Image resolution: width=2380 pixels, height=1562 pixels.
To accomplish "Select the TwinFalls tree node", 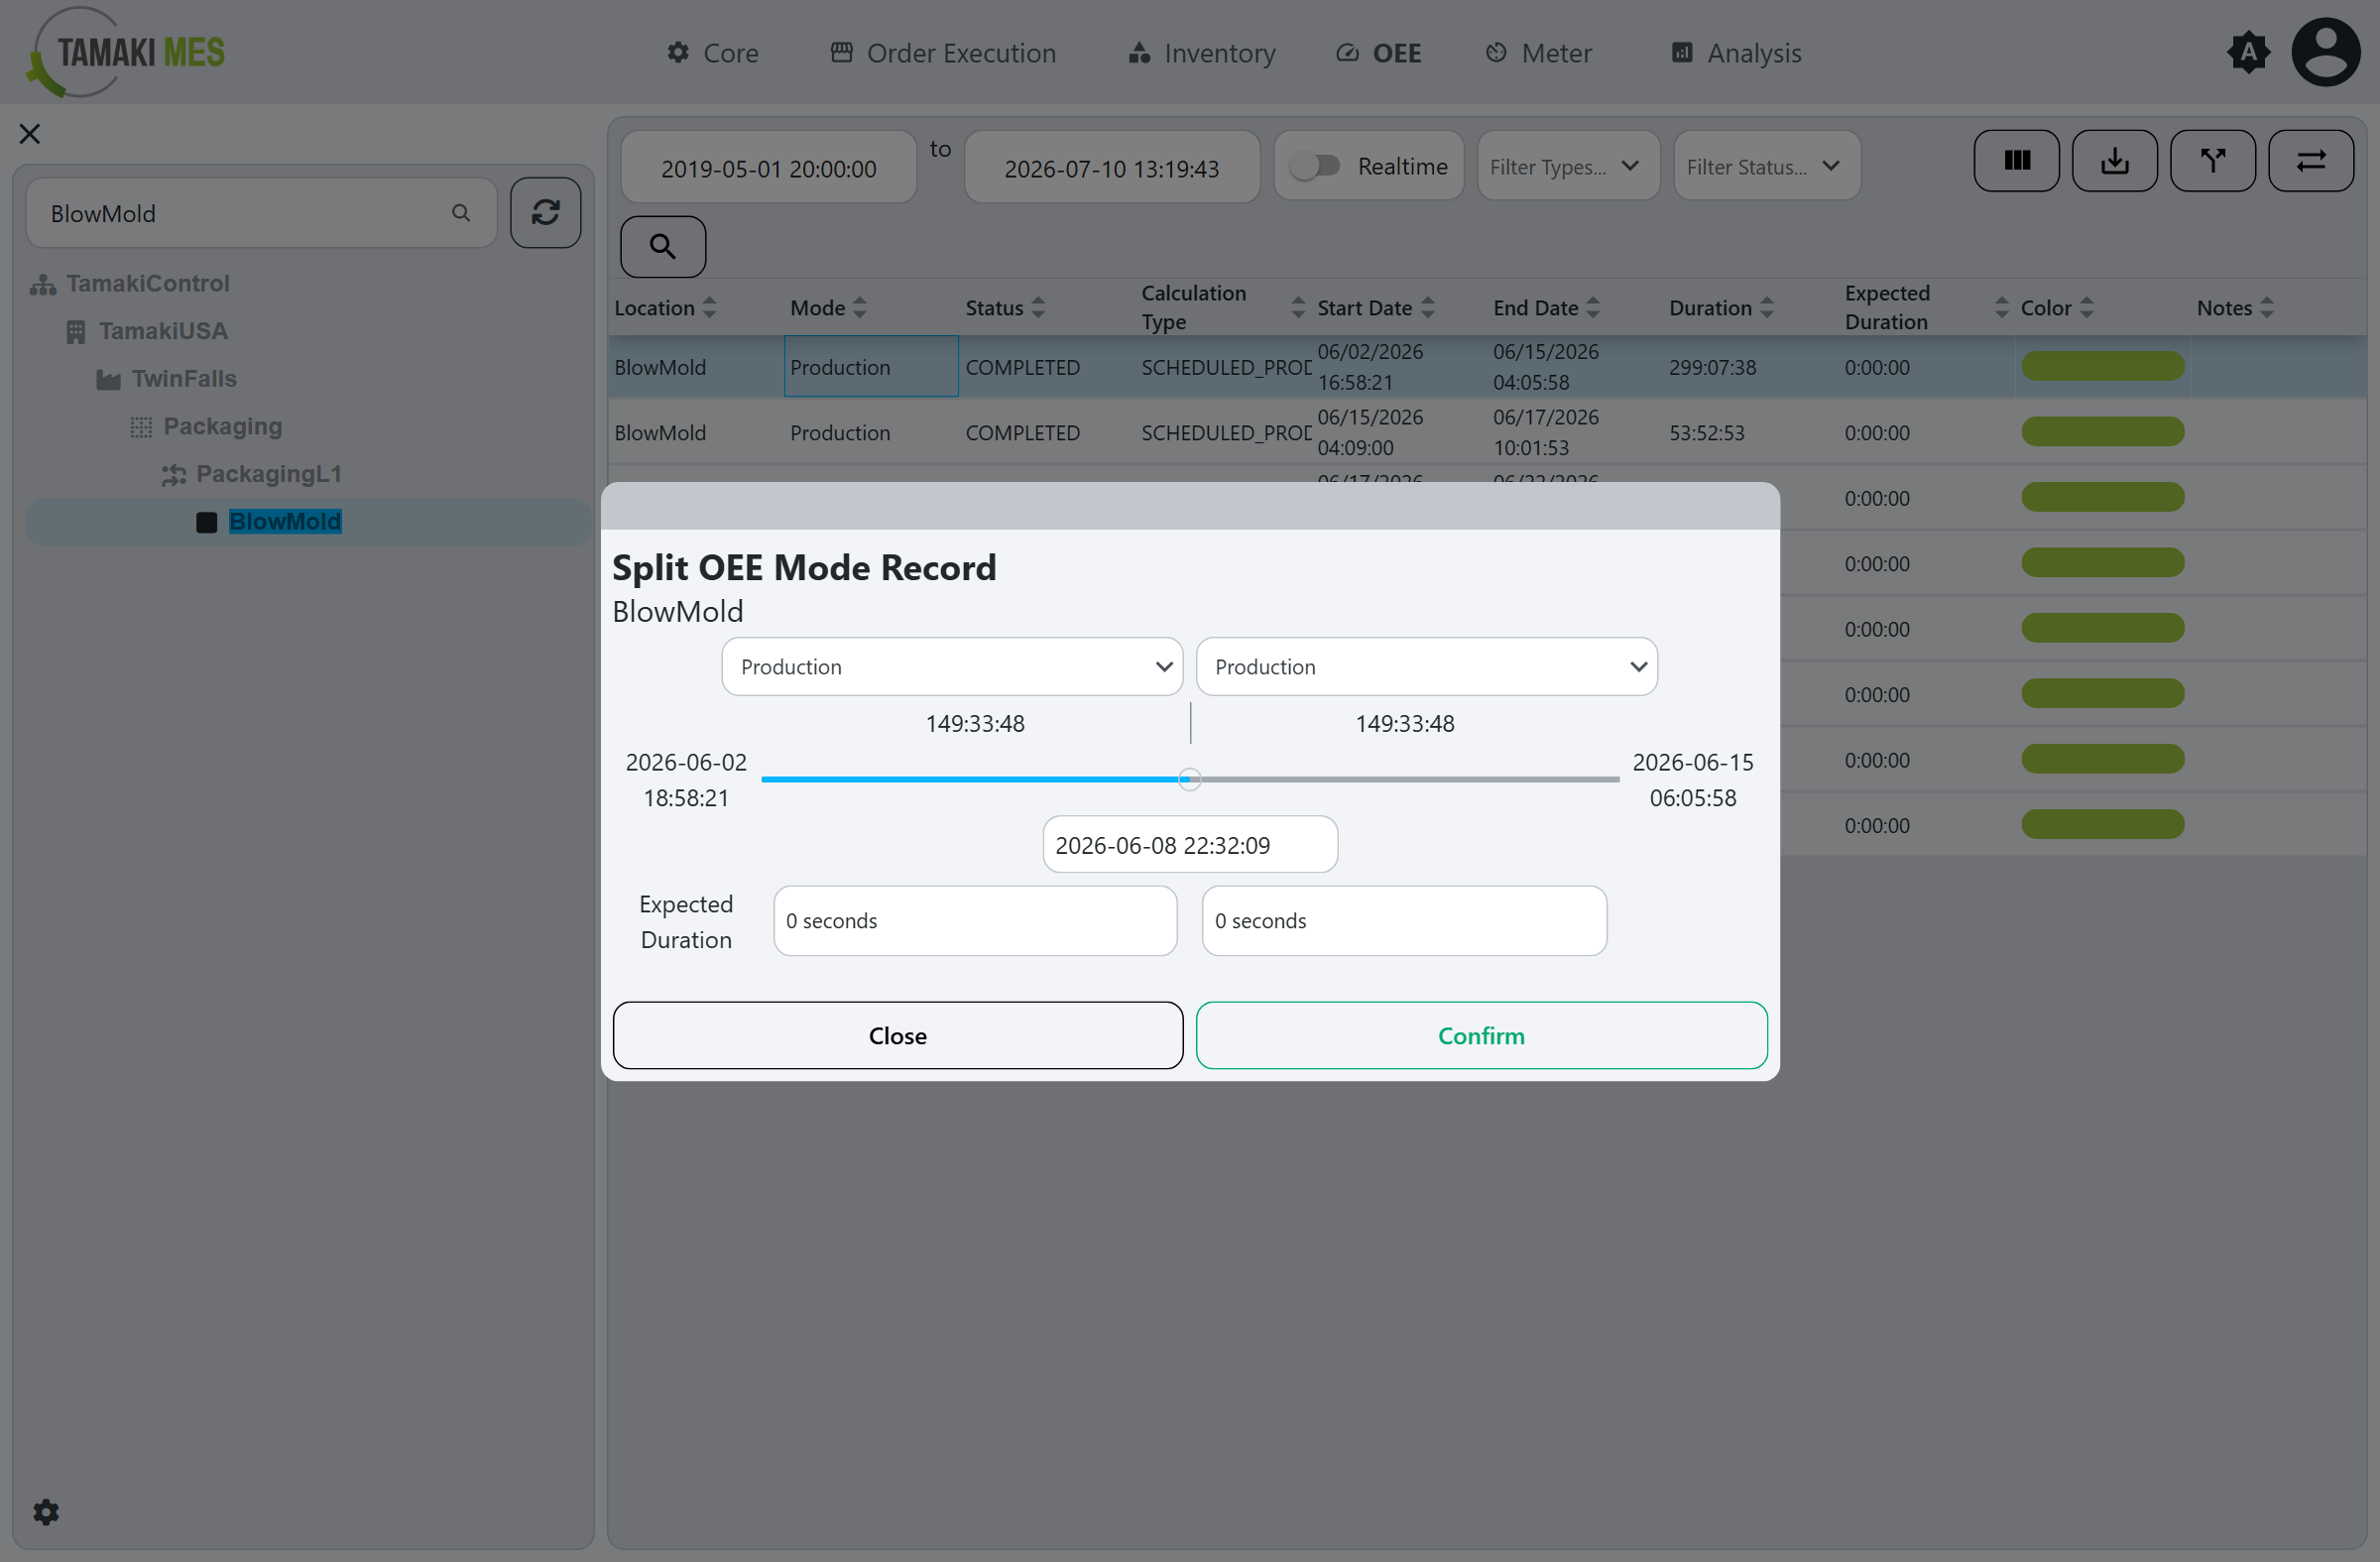I will pos(184,379).
